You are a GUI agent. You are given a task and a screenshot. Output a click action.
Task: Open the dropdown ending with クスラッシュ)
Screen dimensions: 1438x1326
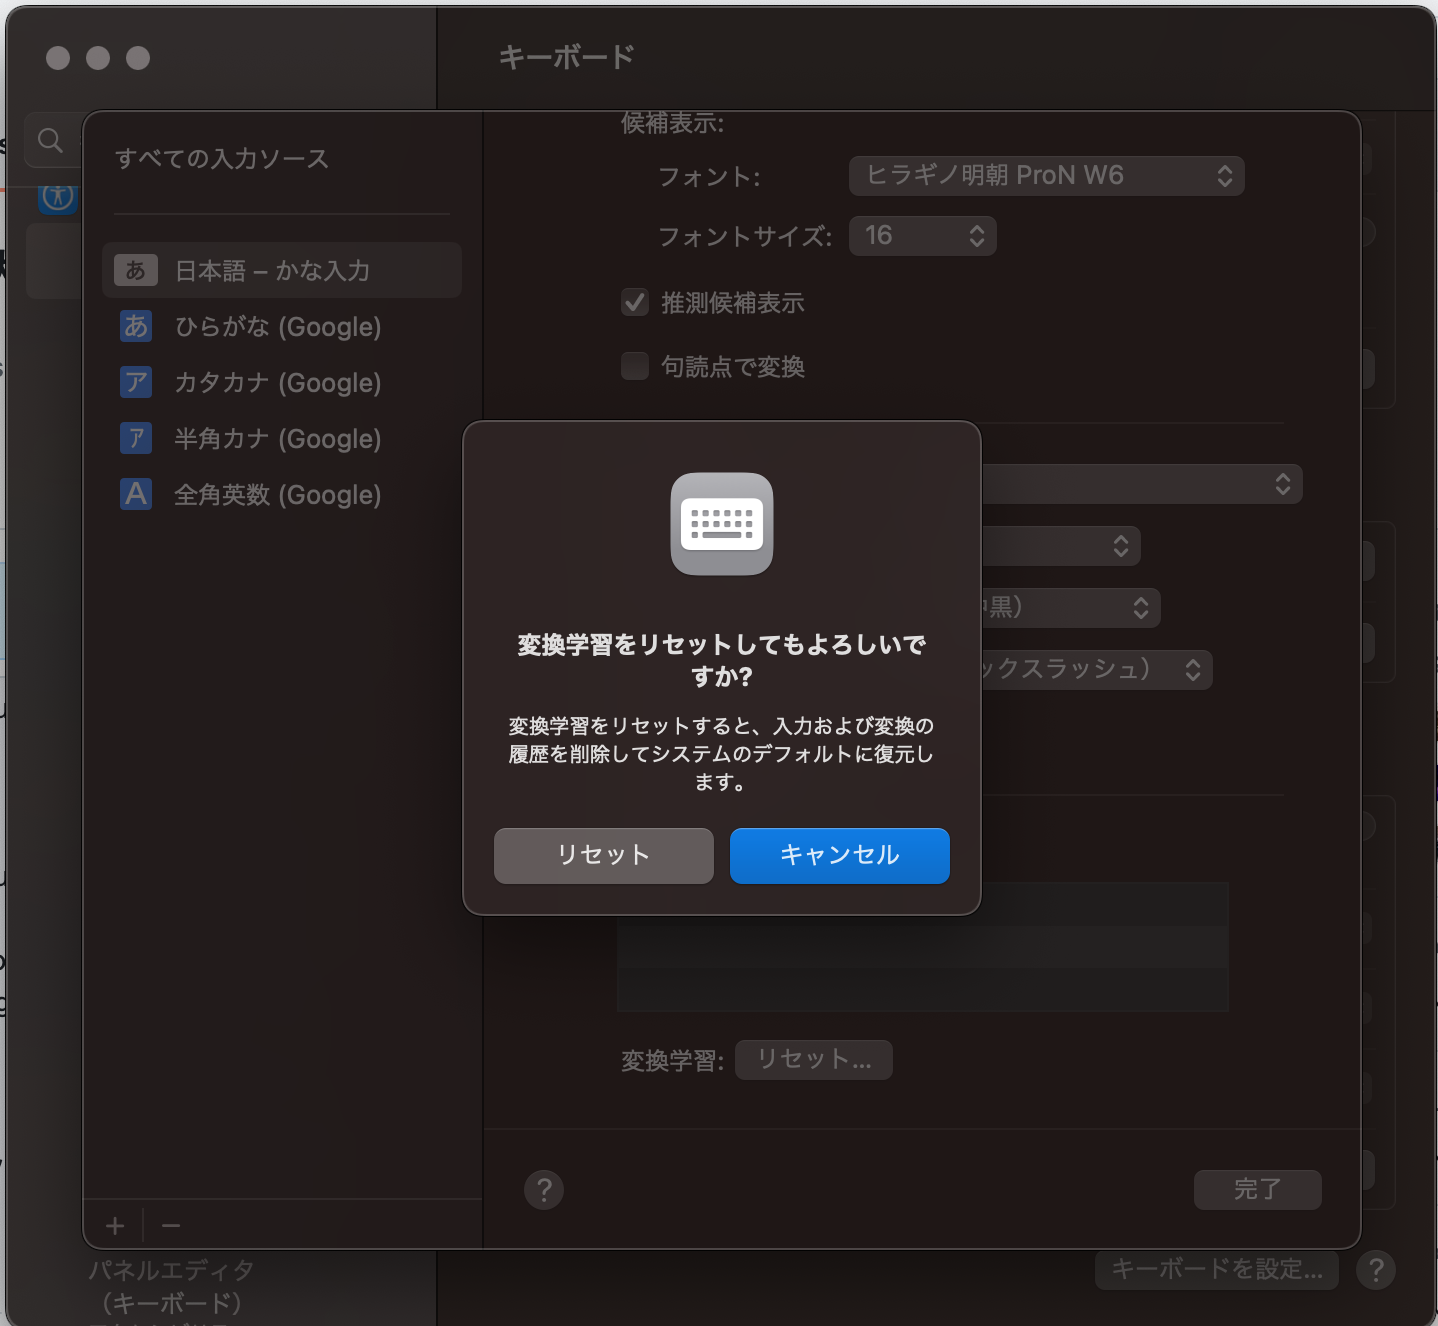pos(1097,669)
